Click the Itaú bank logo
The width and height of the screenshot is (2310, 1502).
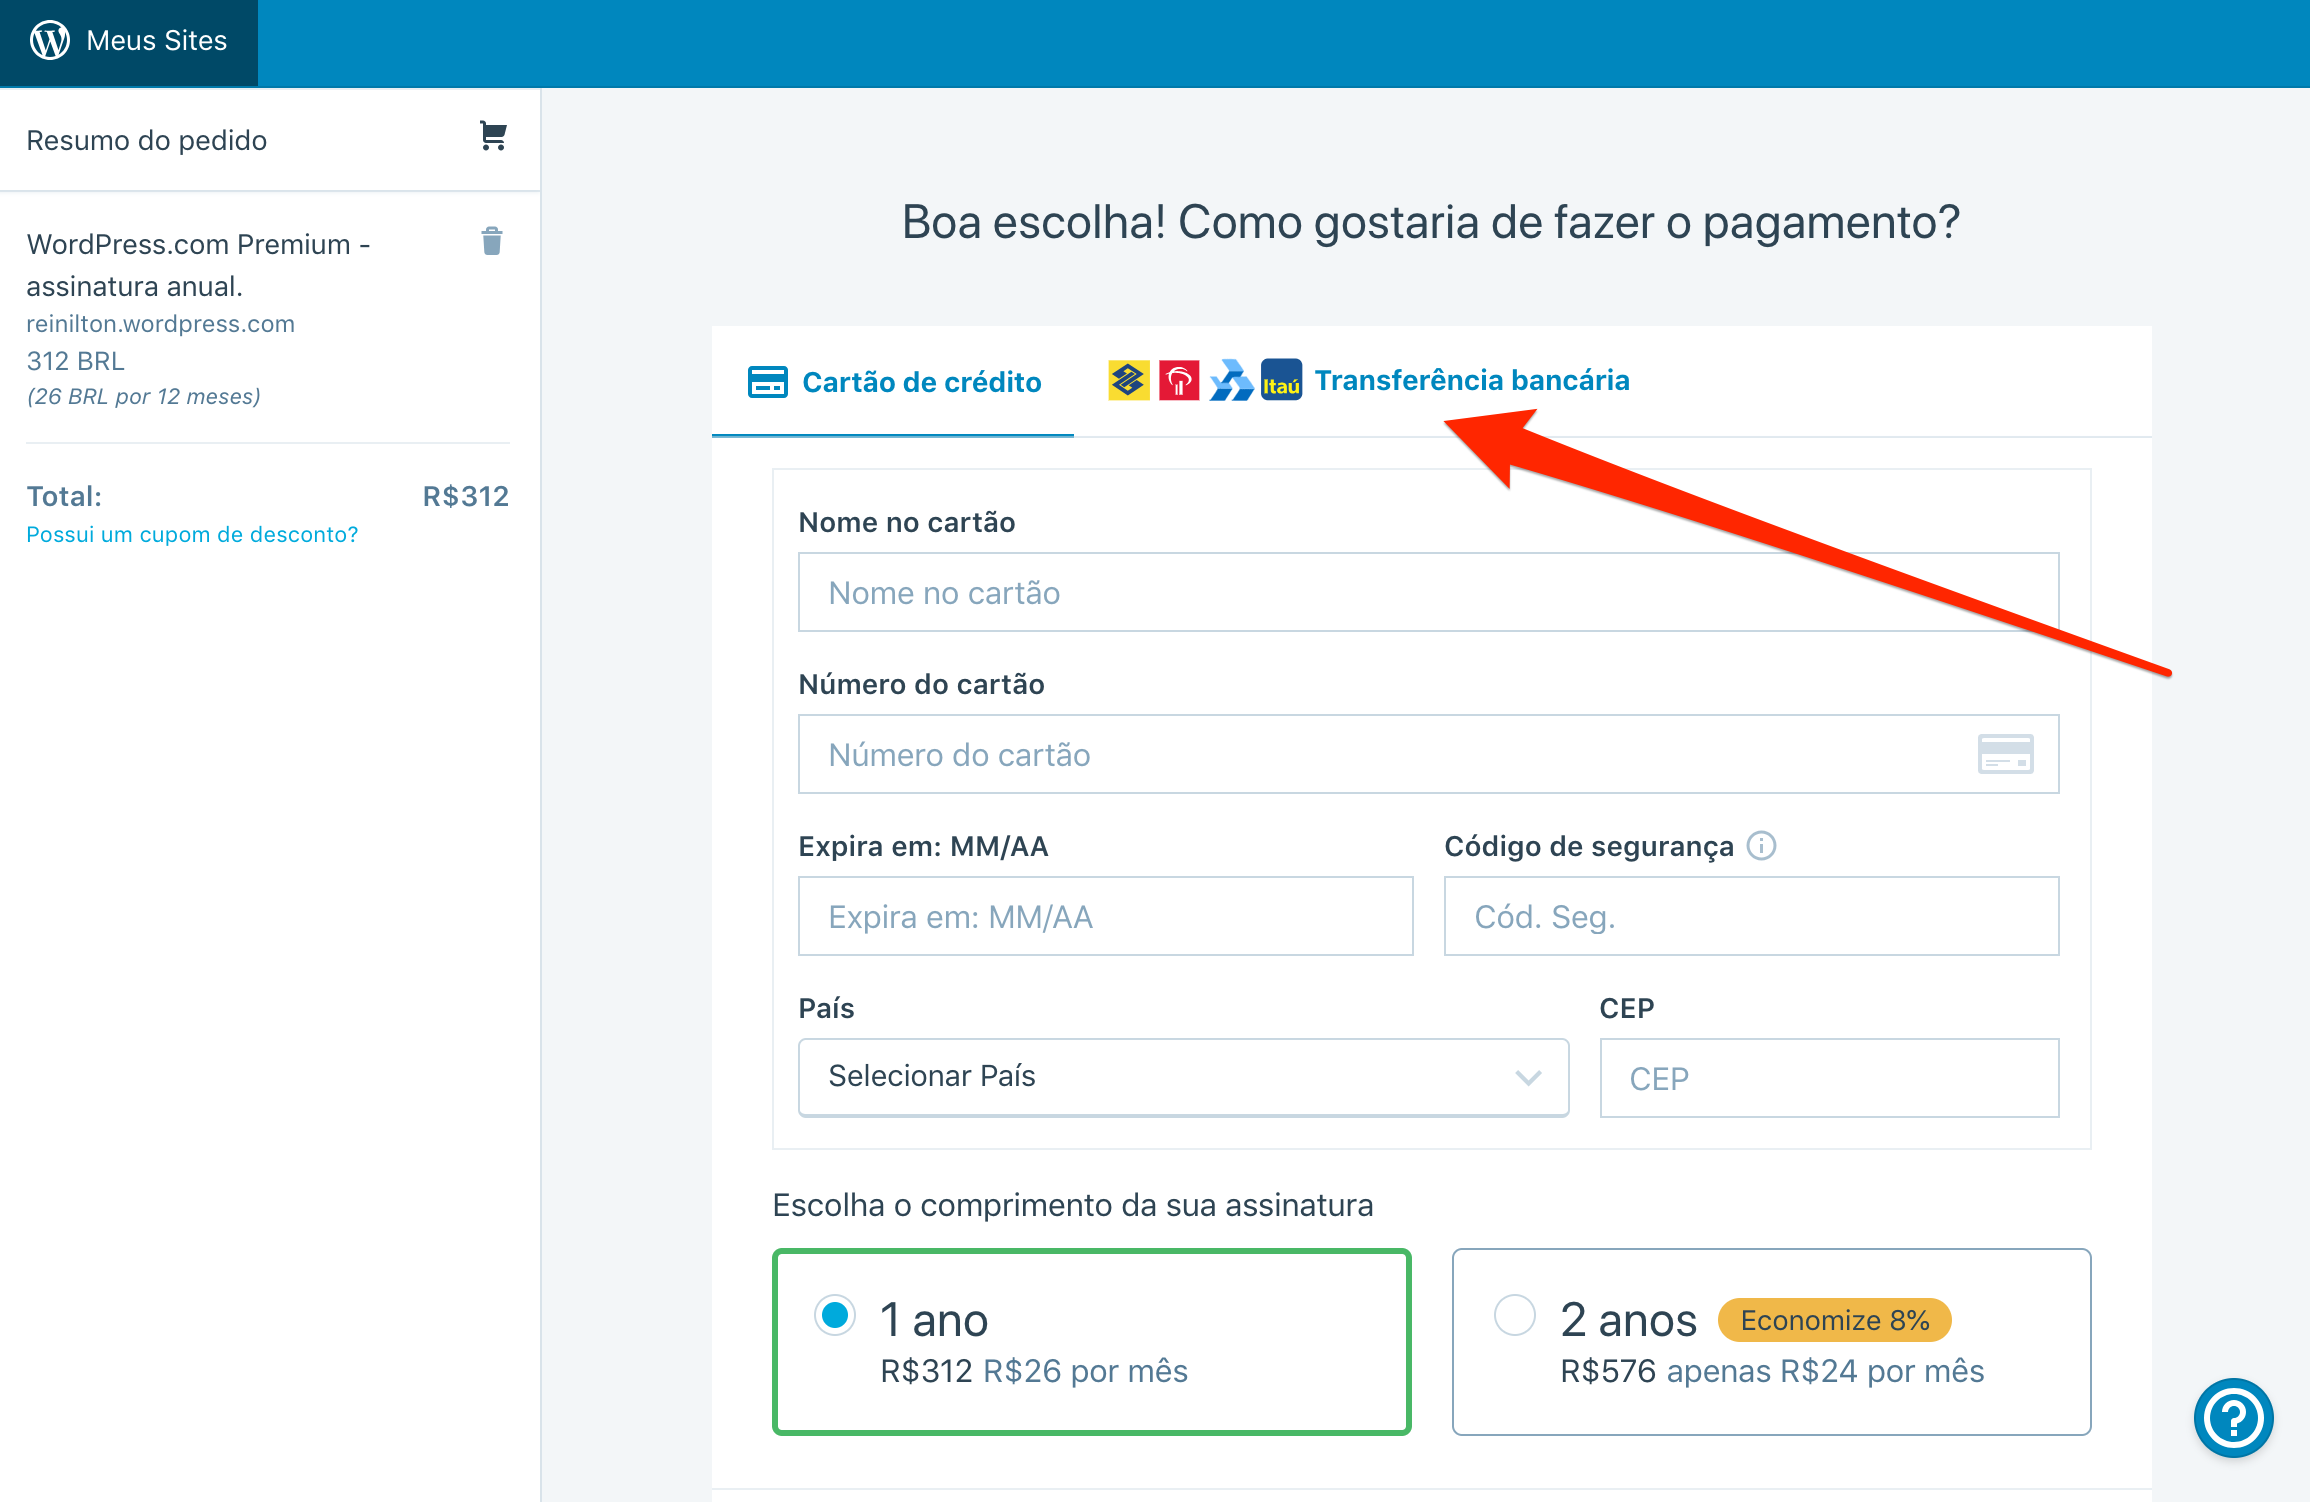pos(1280,380)
